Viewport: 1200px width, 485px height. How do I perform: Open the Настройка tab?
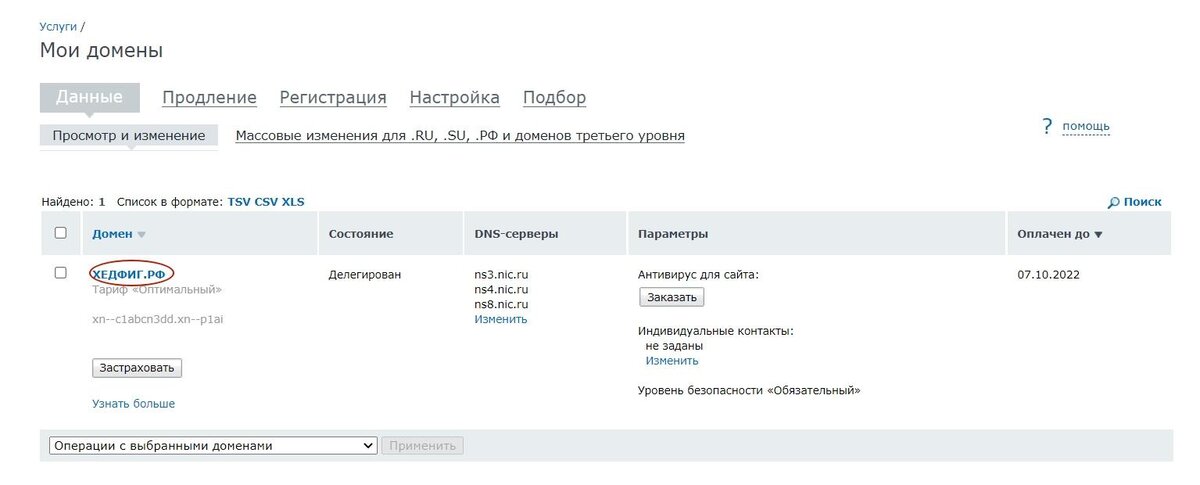455,97
